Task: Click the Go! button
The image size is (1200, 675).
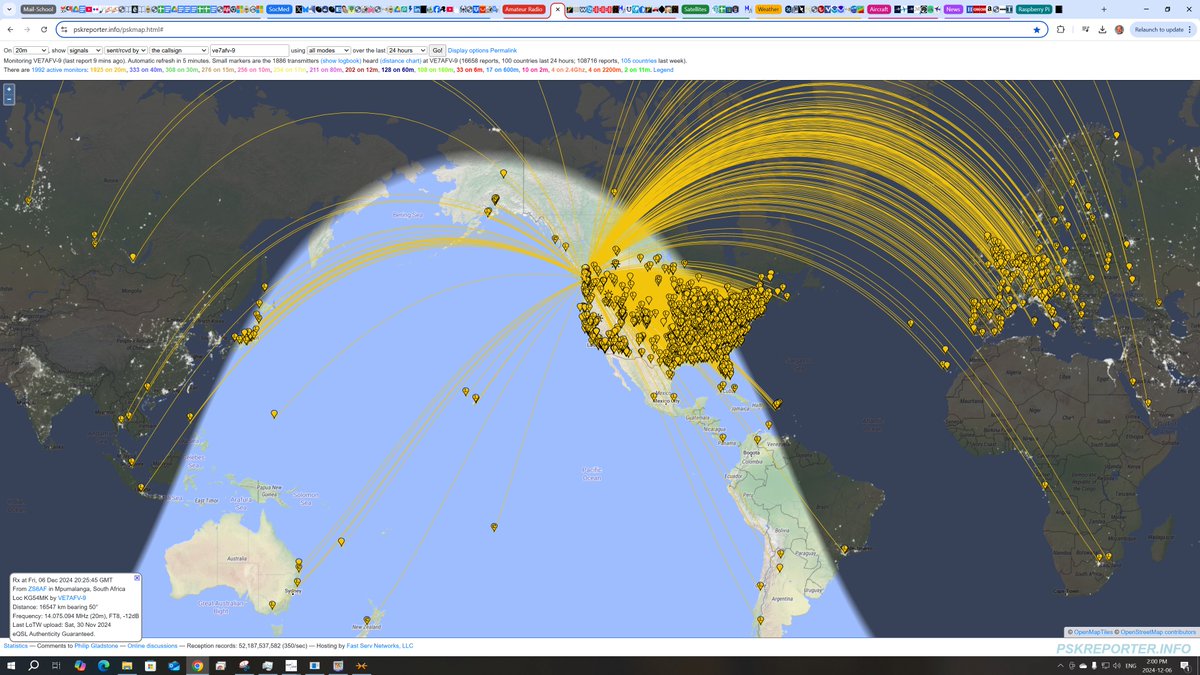Action: 437,50
